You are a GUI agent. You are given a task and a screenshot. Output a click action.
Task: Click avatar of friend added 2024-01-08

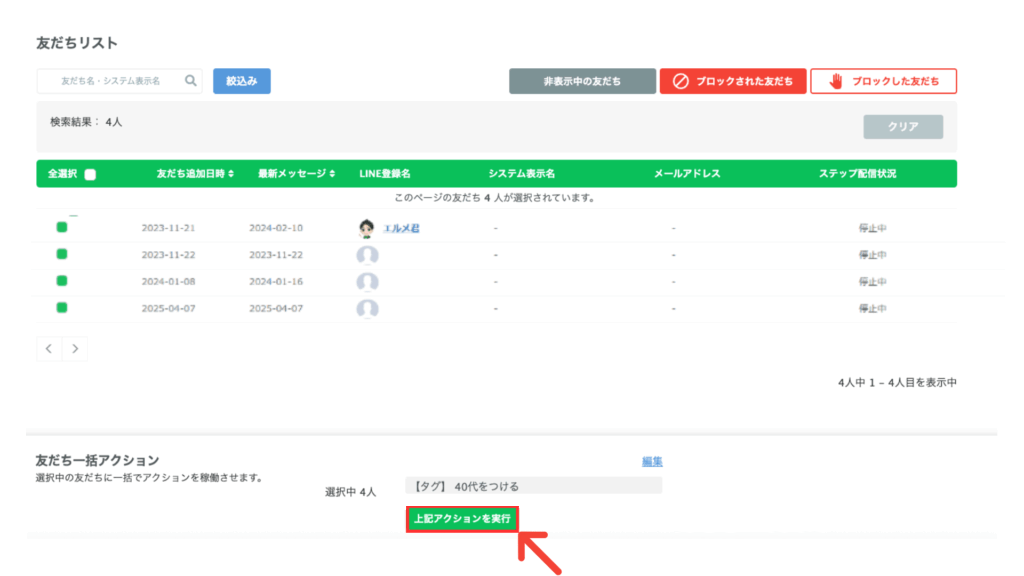click(x=367, y=282)
